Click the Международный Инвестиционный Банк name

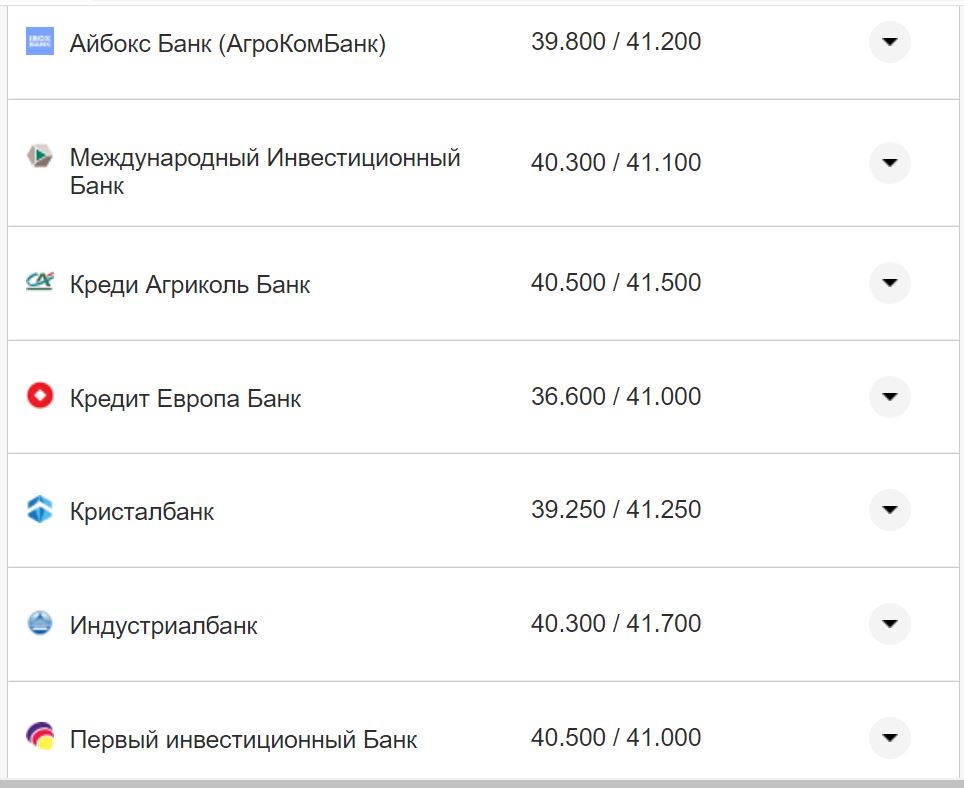pyautogui.click(x=265, y=162)
